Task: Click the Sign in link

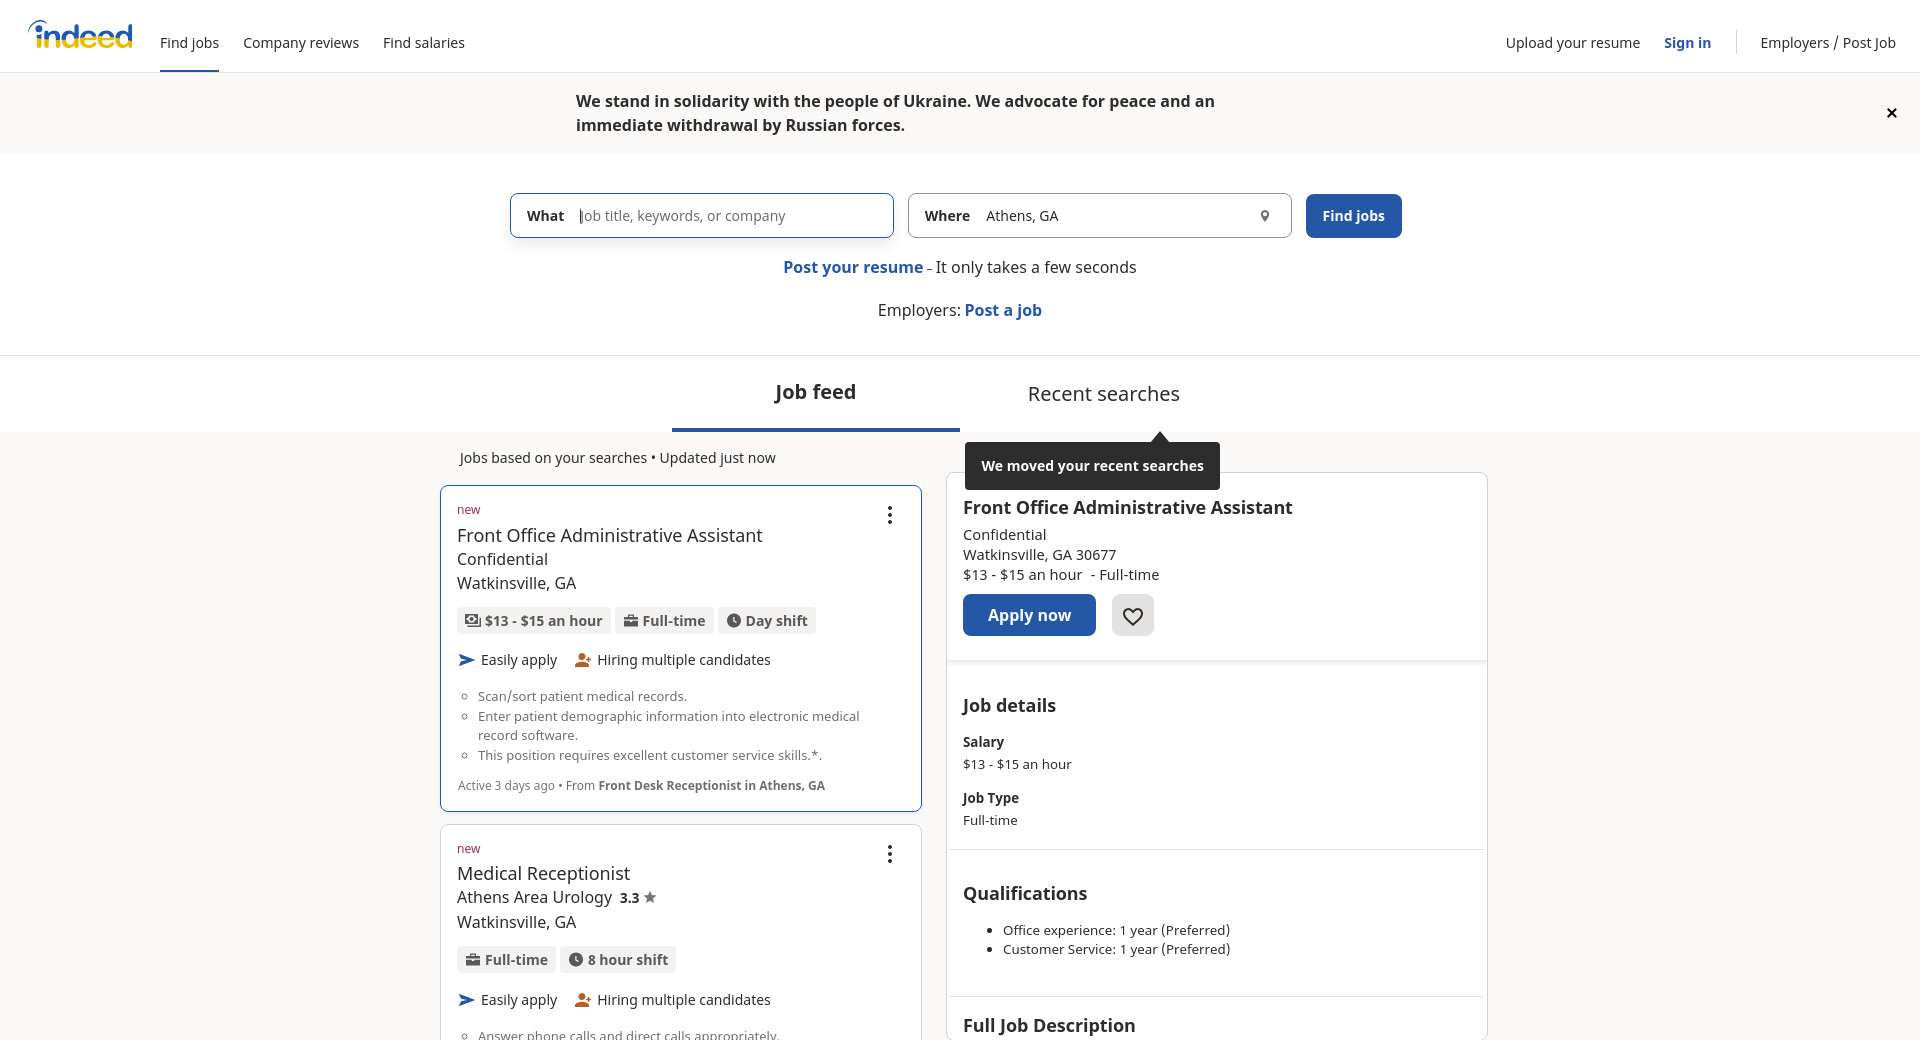Action: point(1687,43)
